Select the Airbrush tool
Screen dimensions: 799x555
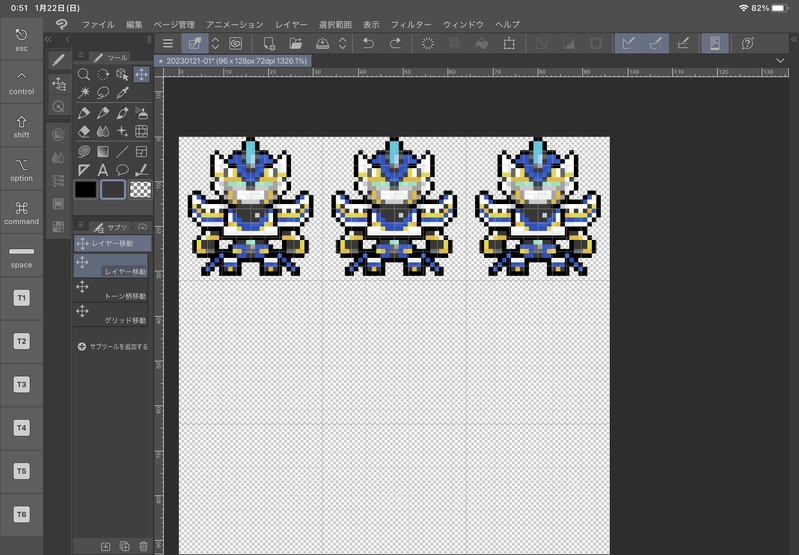coord(141,113)
